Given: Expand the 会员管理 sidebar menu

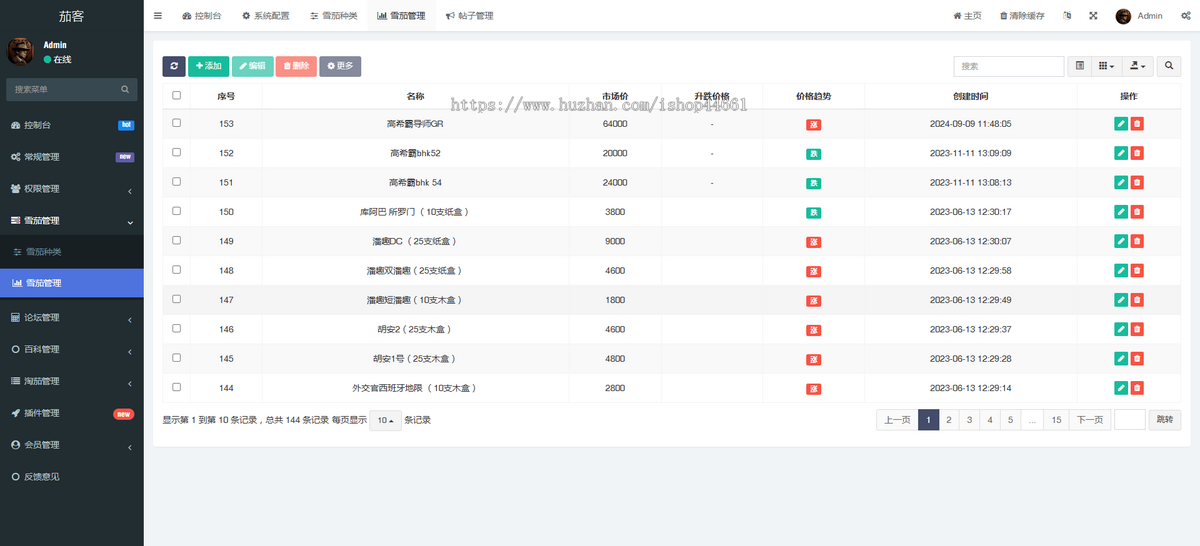Looking at the screenshot, I should click(x=71, y=445).
